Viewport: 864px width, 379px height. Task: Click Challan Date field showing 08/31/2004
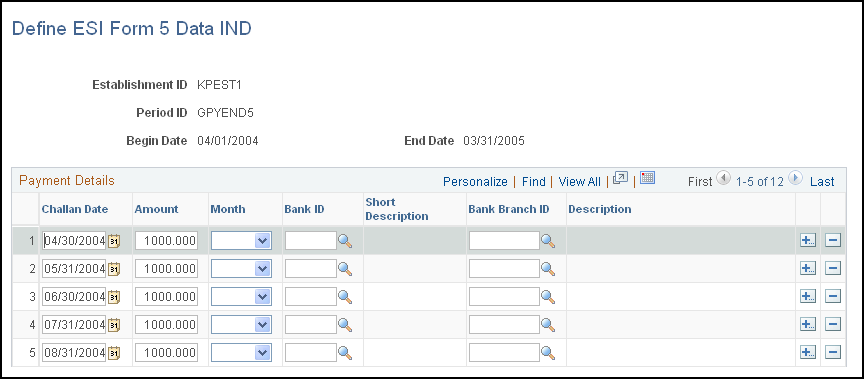pos(74,353)
